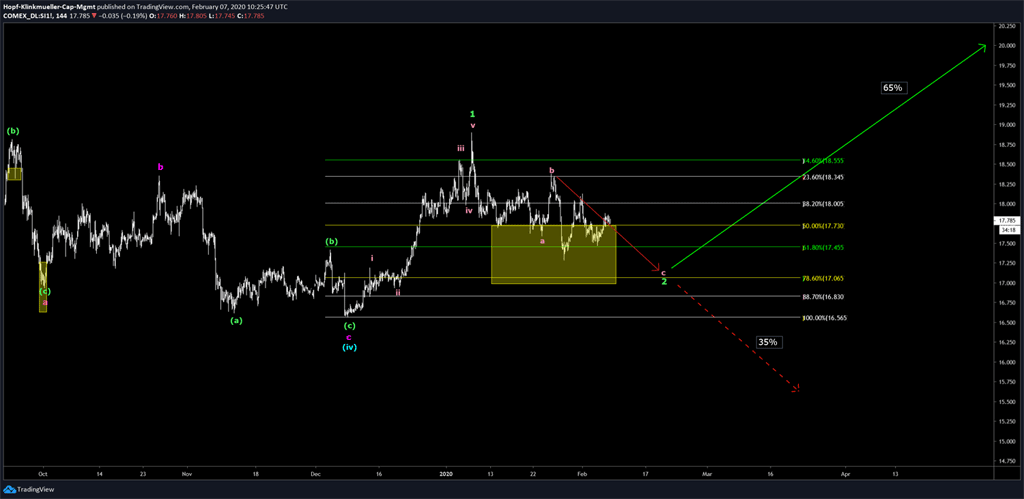The width and height of the screenshot is (1024, 499).
Task: Click the cyan (iv) wave label
Action: pyautogui.click(x=349, y=347)
